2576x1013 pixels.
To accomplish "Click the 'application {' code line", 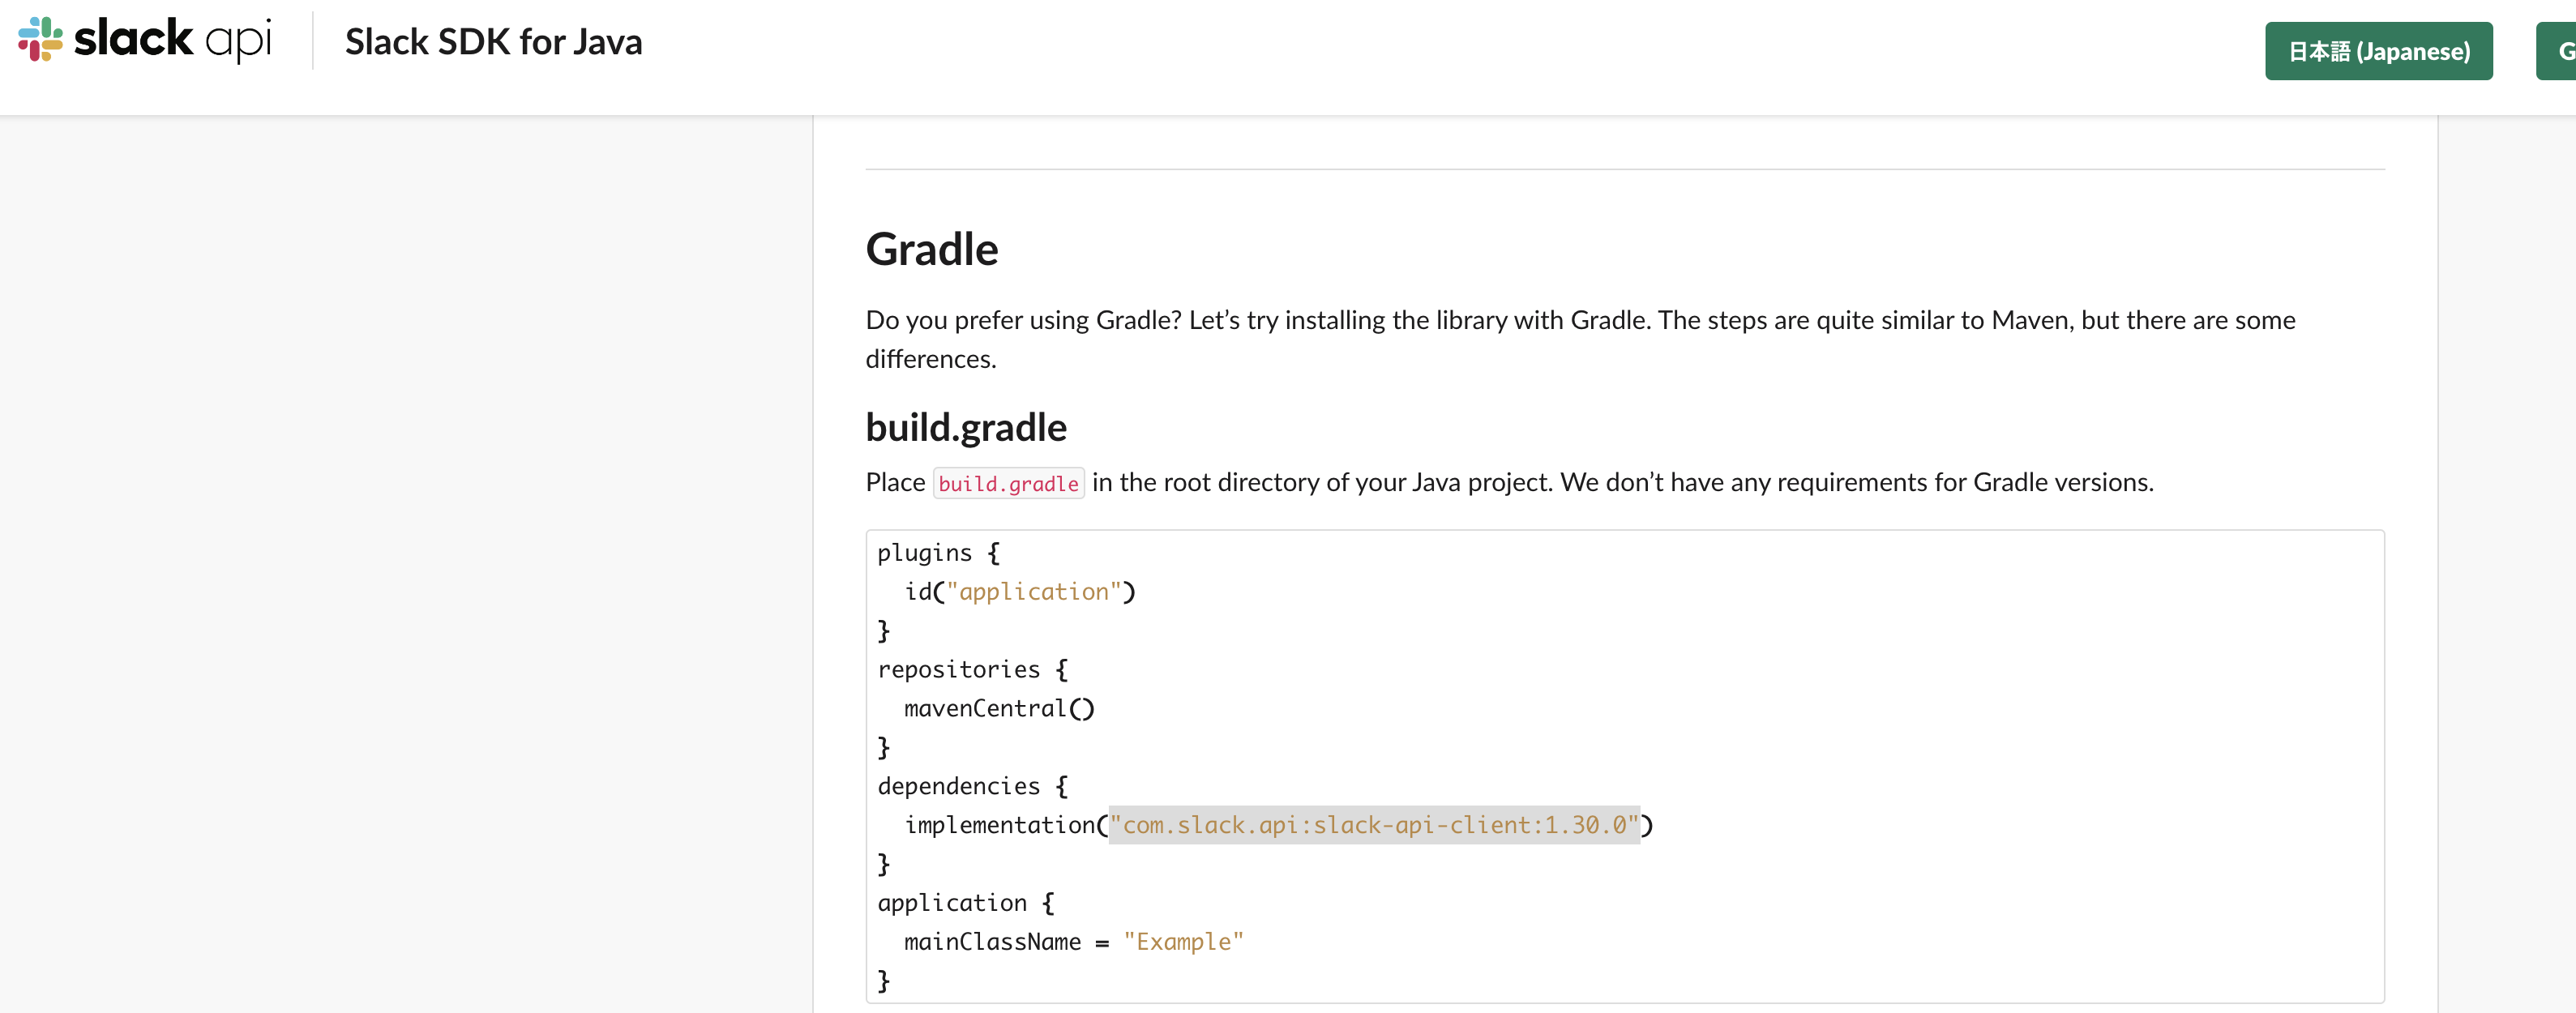I will point(965,903).
